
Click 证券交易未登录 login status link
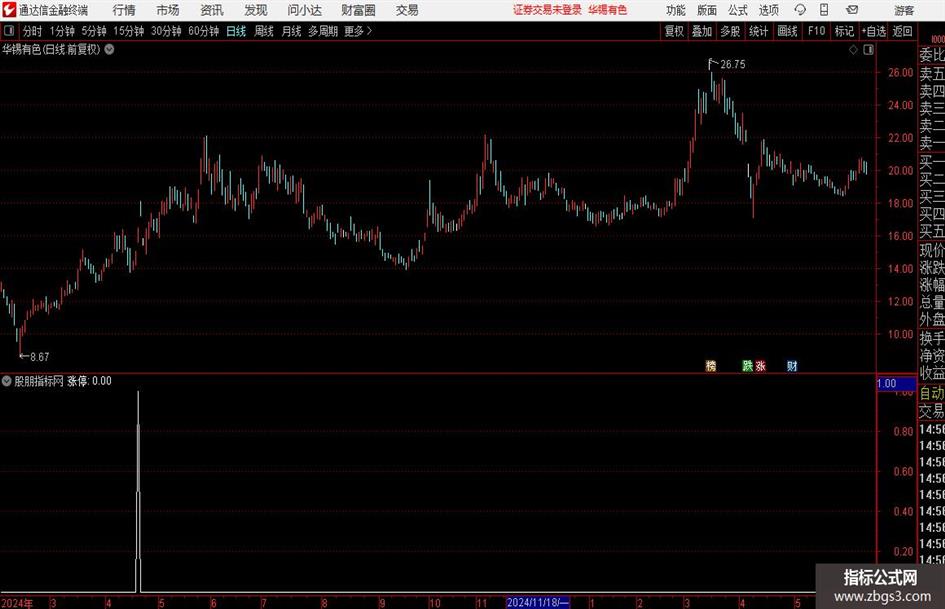click(547, 10)
